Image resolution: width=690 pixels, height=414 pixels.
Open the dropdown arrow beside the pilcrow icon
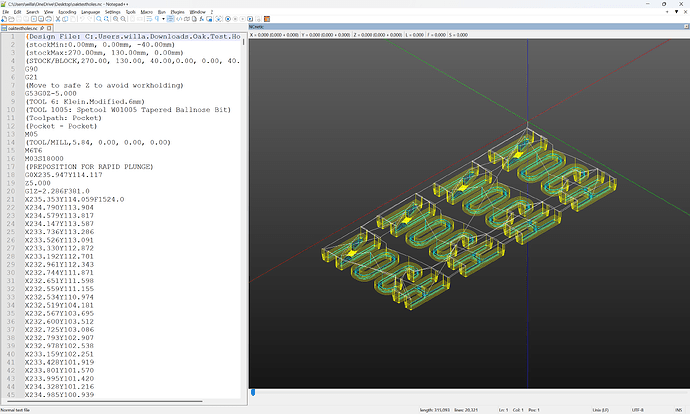[x=163, y=19]
